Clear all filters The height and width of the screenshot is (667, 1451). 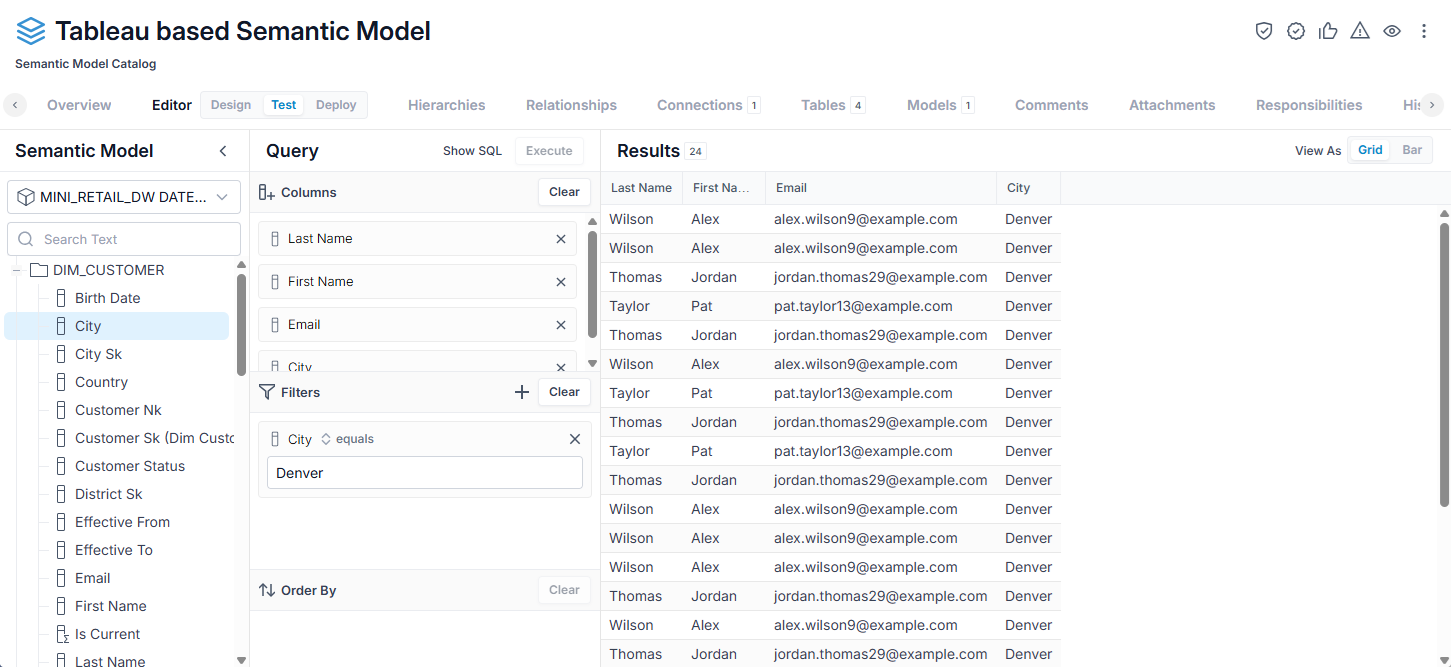pyautogui.click(x=564, y=392)
